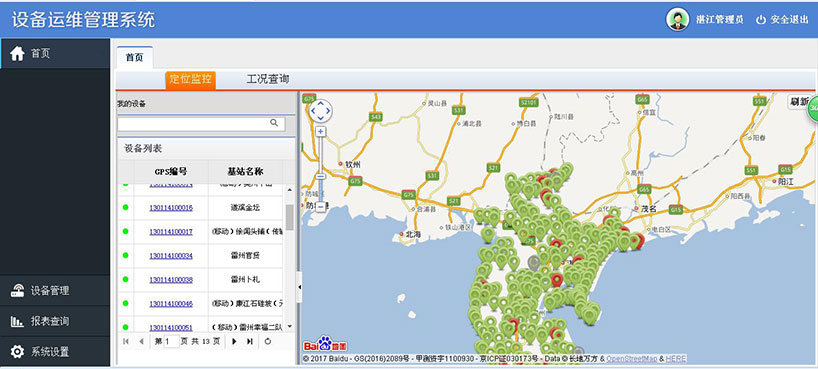
Task: Open device link 130114100038
Action: point(171,280)
